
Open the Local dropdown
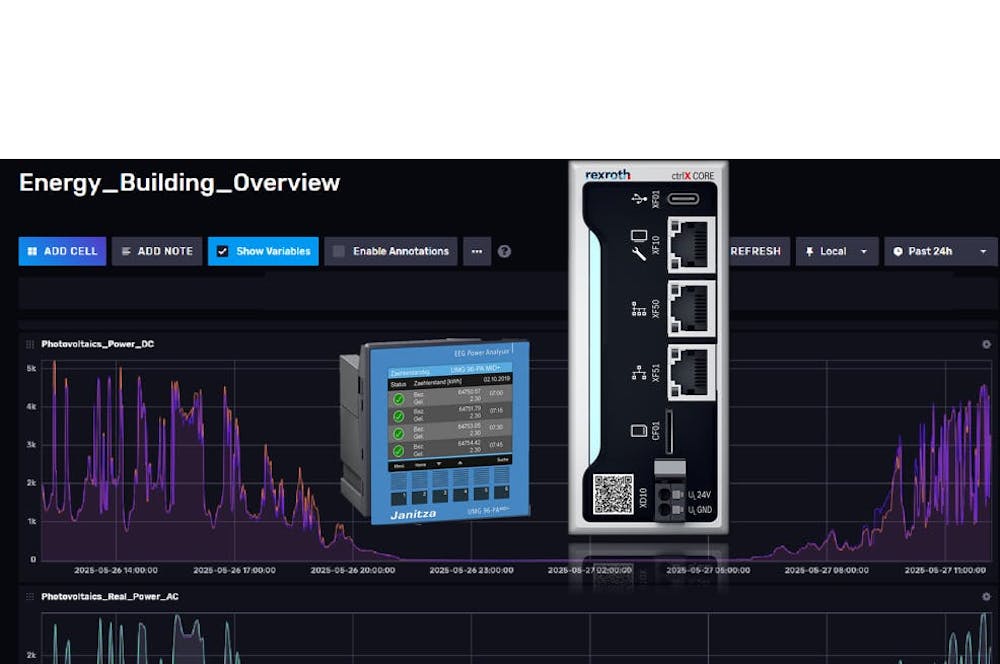coord(836,251)
